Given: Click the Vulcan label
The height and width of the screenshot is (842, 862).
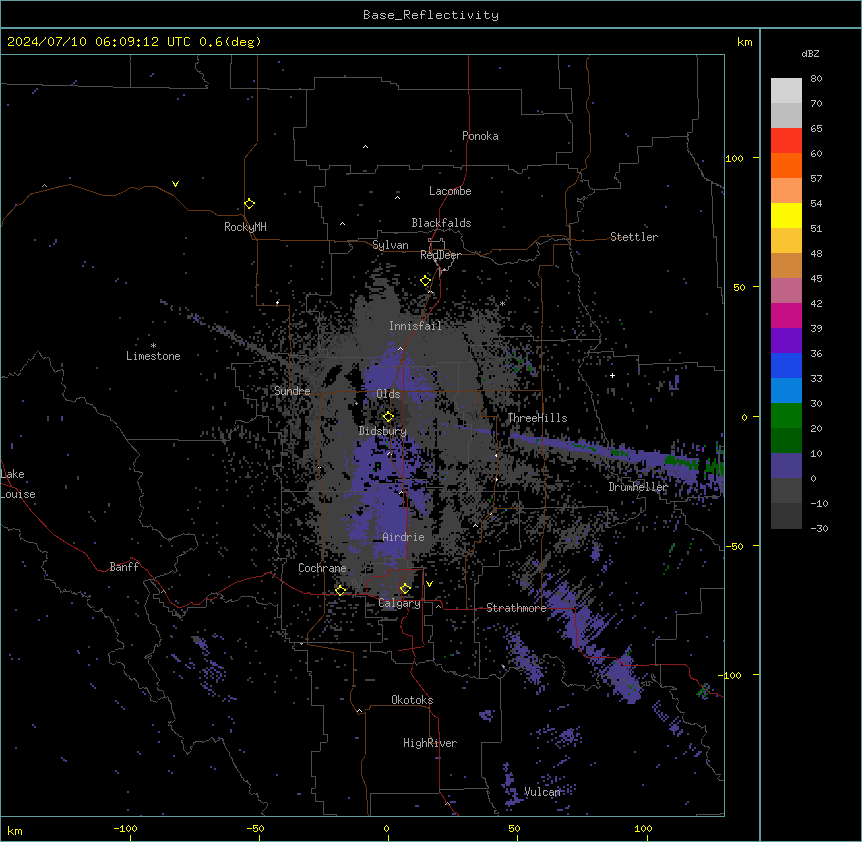Looking at the screenshot, I should (542, 792).
